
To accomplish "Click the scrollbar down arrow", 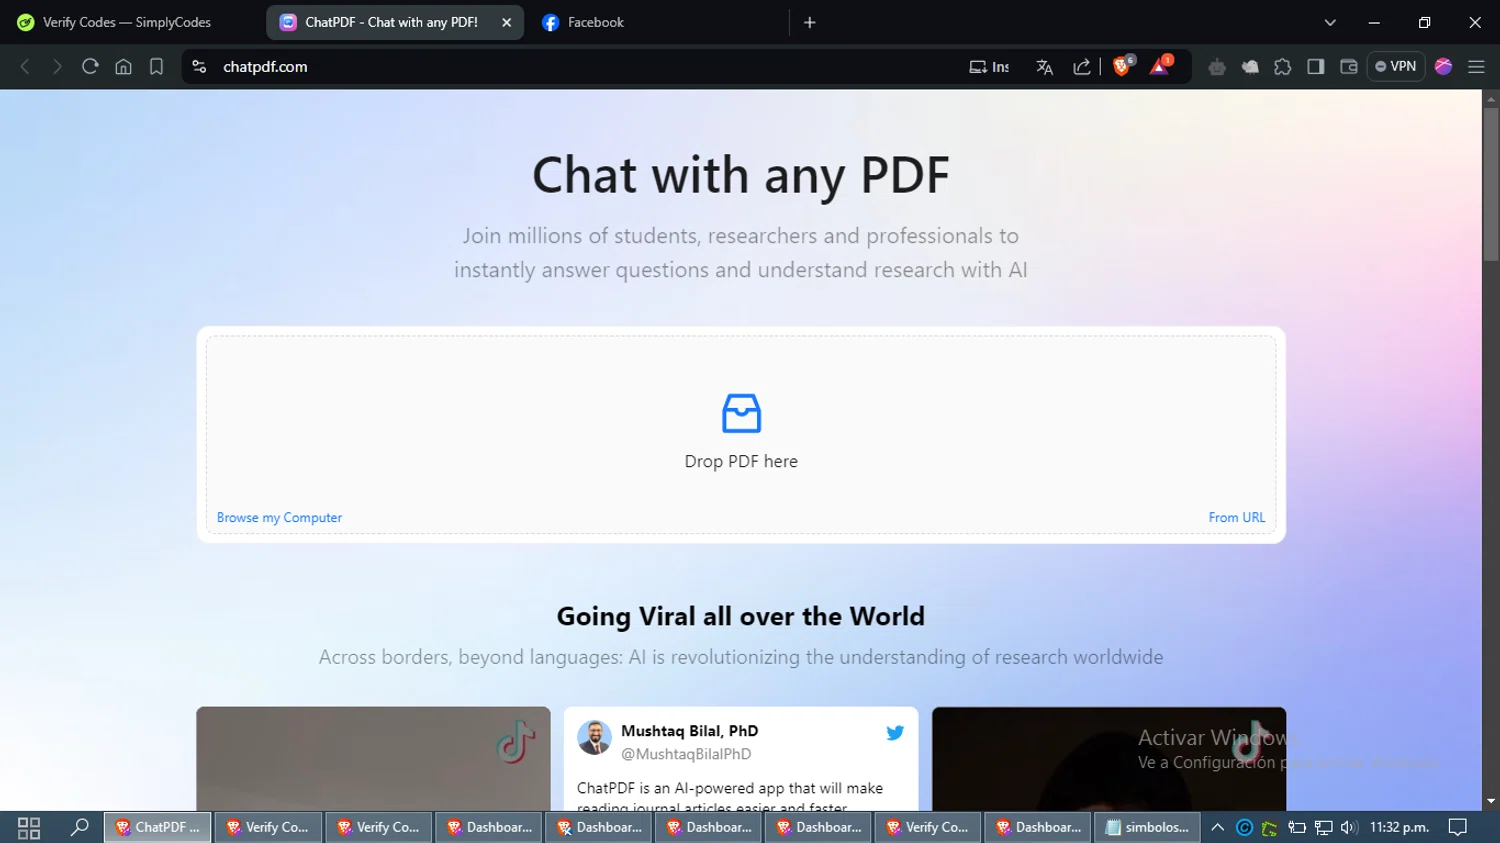I will click(1491, 801).
